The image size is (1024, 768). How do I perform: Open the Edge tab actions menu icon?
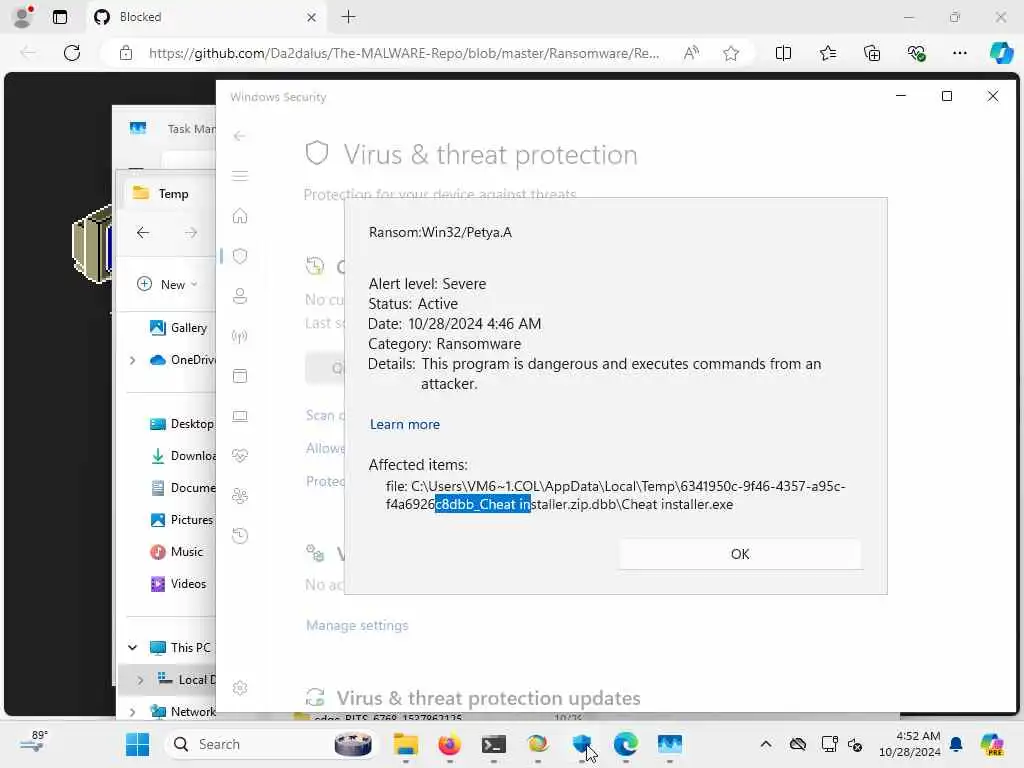59,17
